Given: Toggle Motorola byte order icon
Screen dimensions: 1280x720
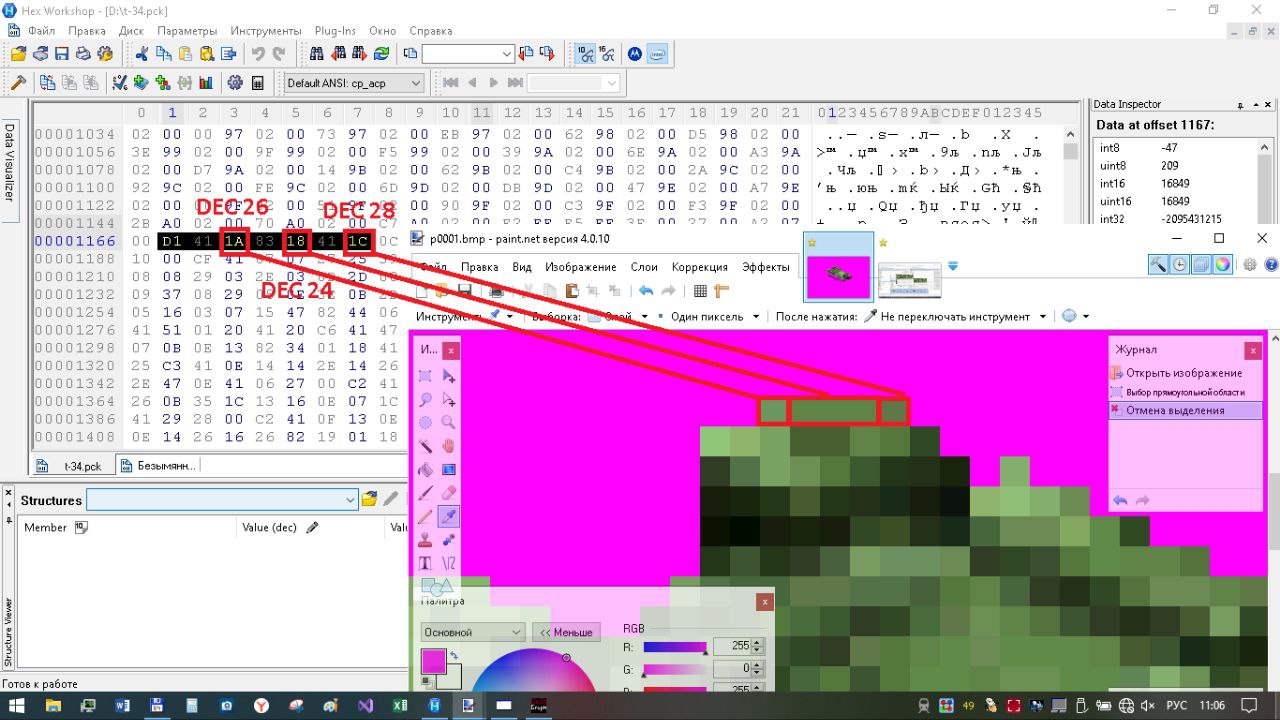Looking at the screenshot, I should tap(635, 54).
